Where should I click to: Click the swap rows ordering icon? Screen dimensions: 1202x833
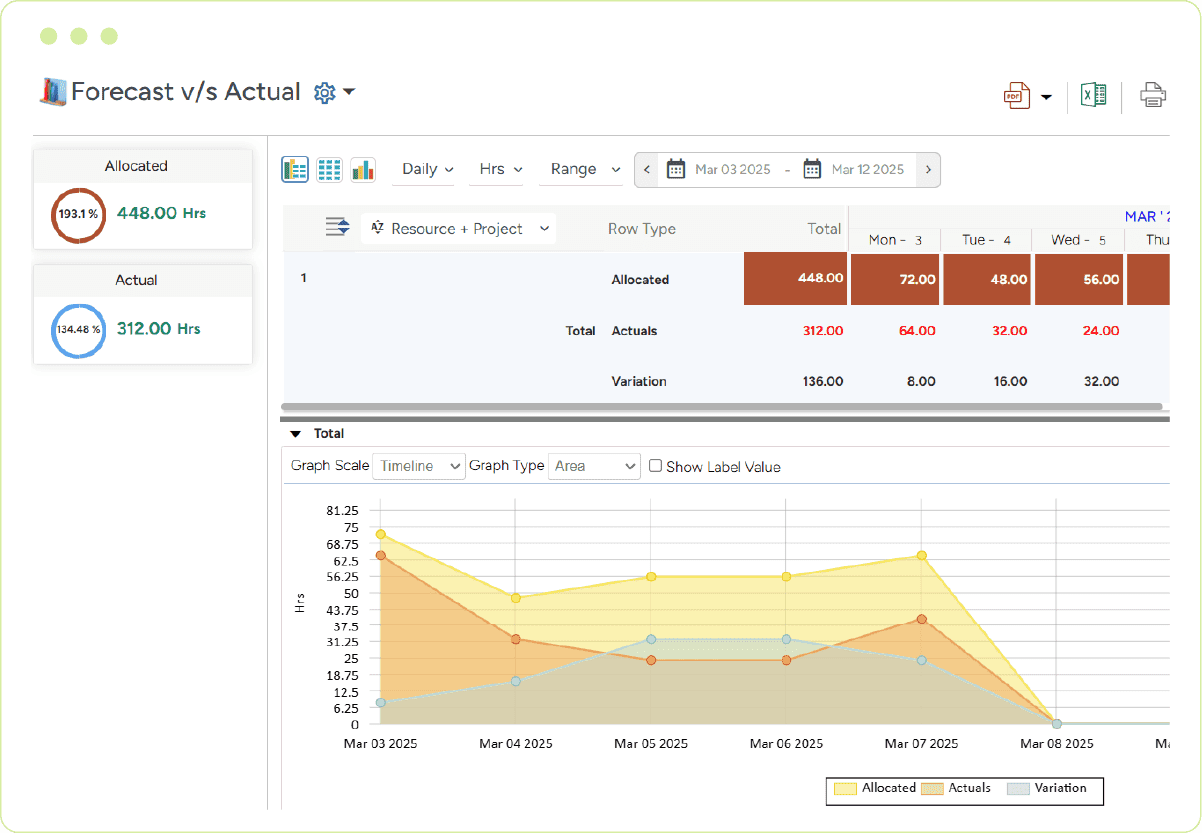(337, 228)
